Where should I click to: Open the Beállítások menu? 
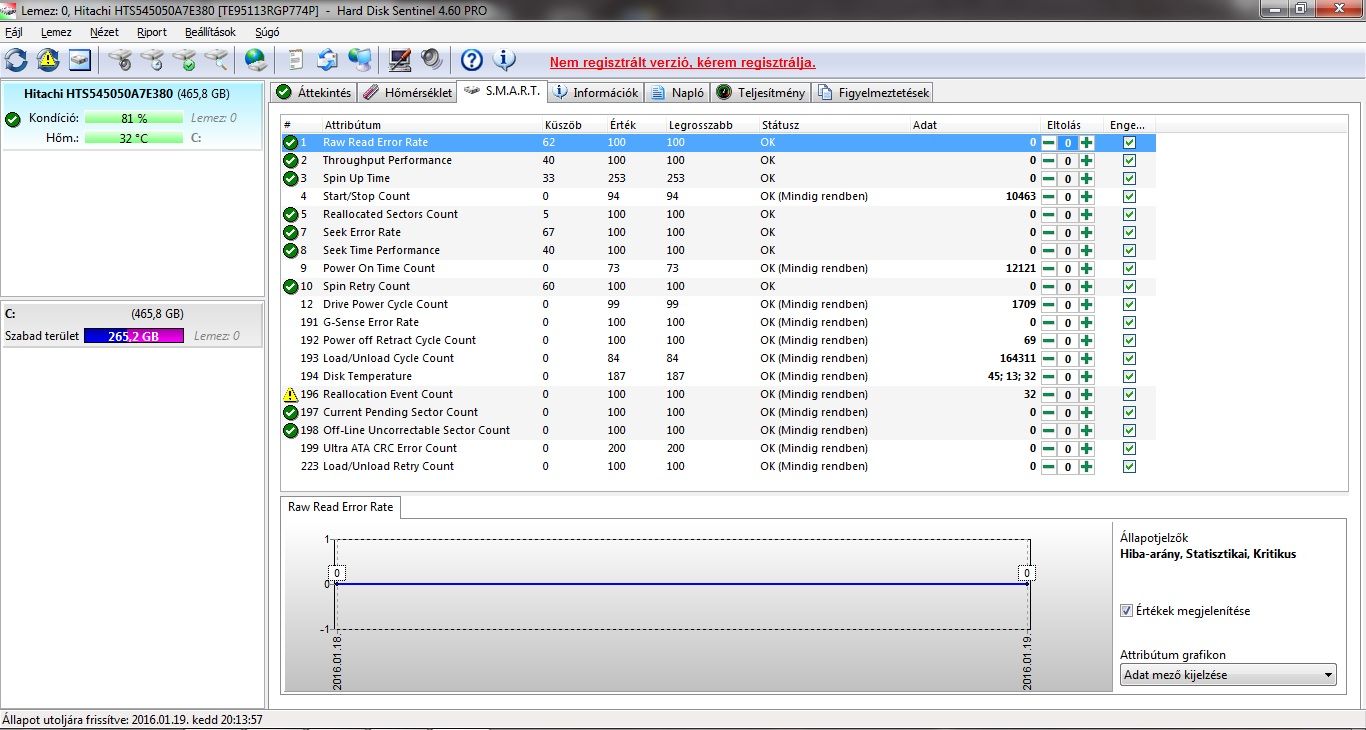click(x=210, y=32)
